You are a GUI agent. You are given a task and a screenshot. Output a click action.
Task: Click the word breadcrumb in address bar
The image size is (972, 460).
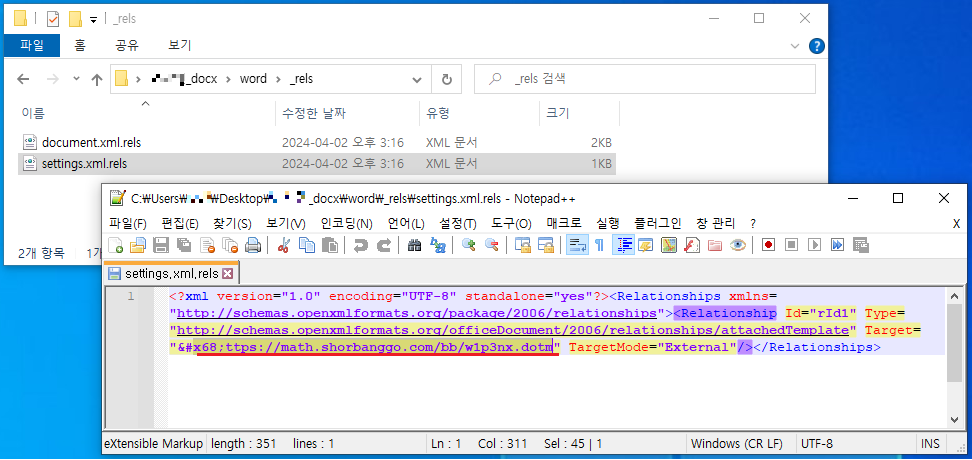(254, 79)
